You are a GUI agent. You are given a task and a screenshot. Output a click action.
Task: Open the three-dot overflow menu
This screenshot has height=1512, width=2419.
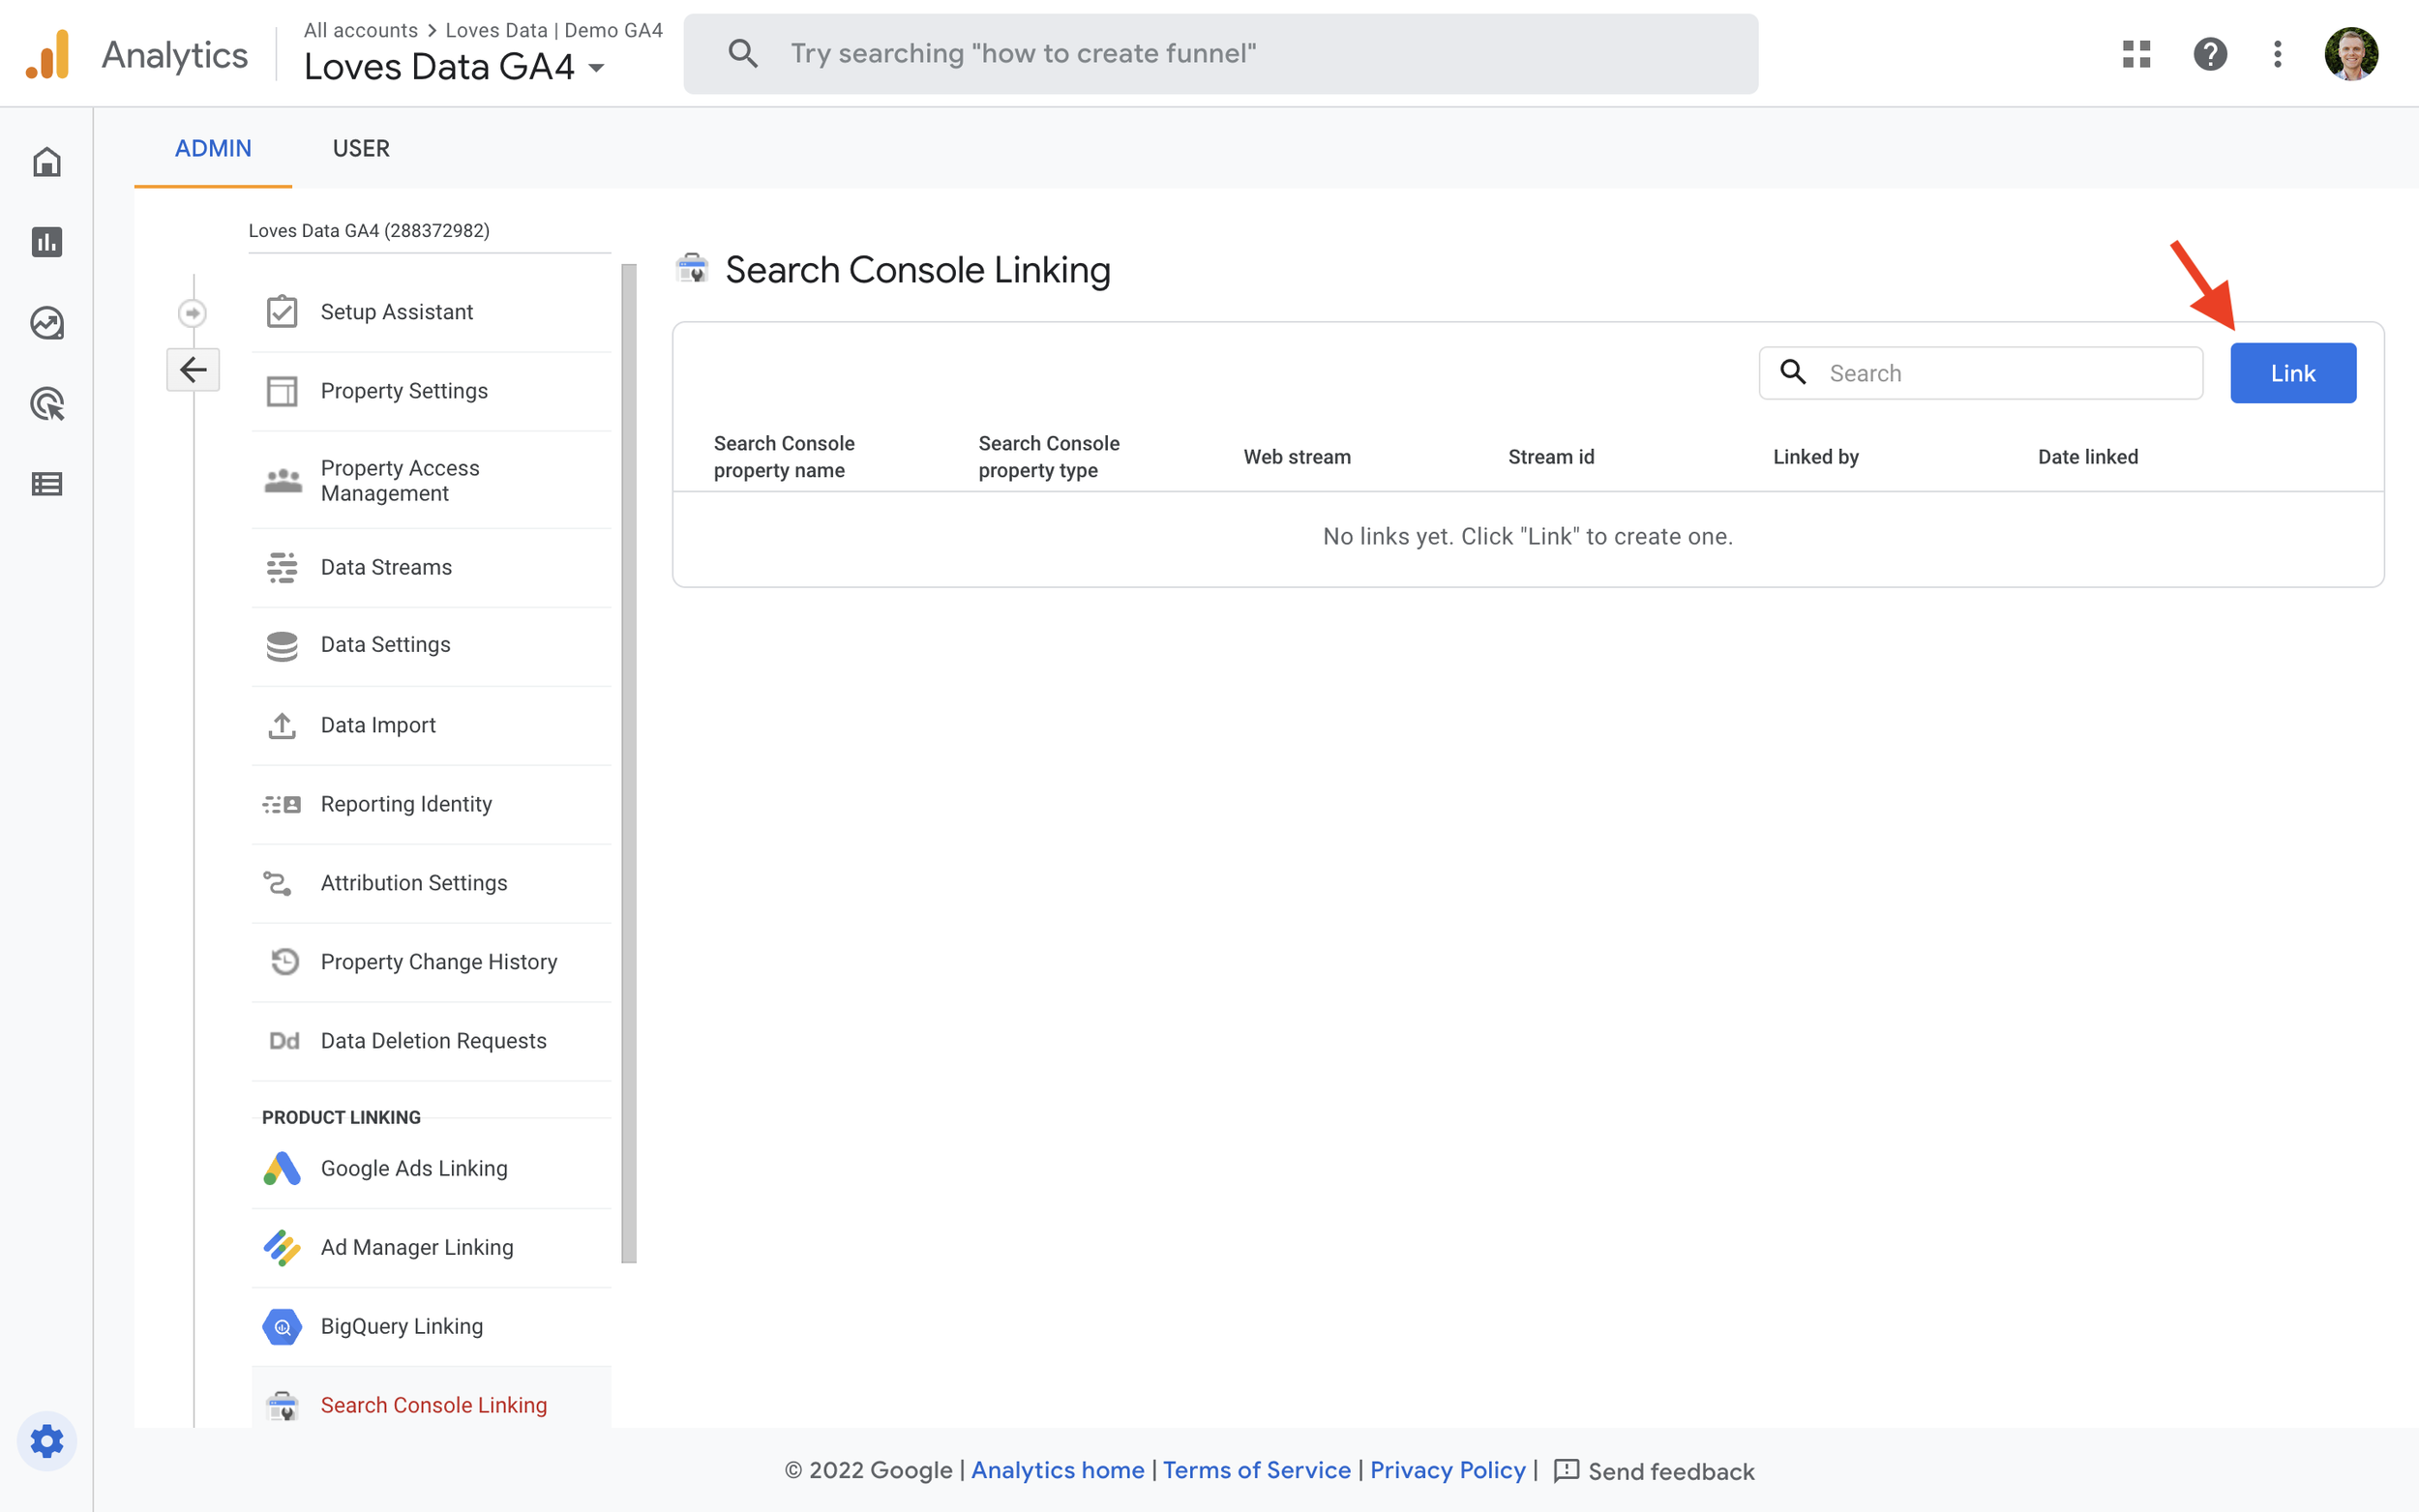tap(2277, 54)
